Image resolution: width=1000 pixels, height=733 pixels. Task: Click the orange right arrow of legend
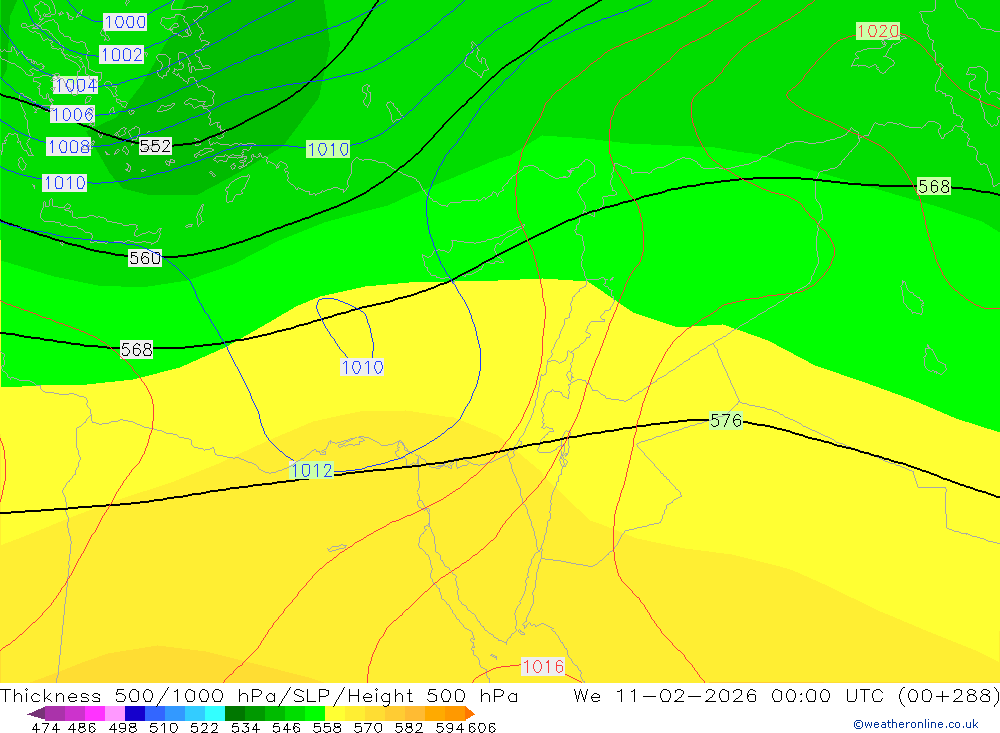(x=470, y=713)
